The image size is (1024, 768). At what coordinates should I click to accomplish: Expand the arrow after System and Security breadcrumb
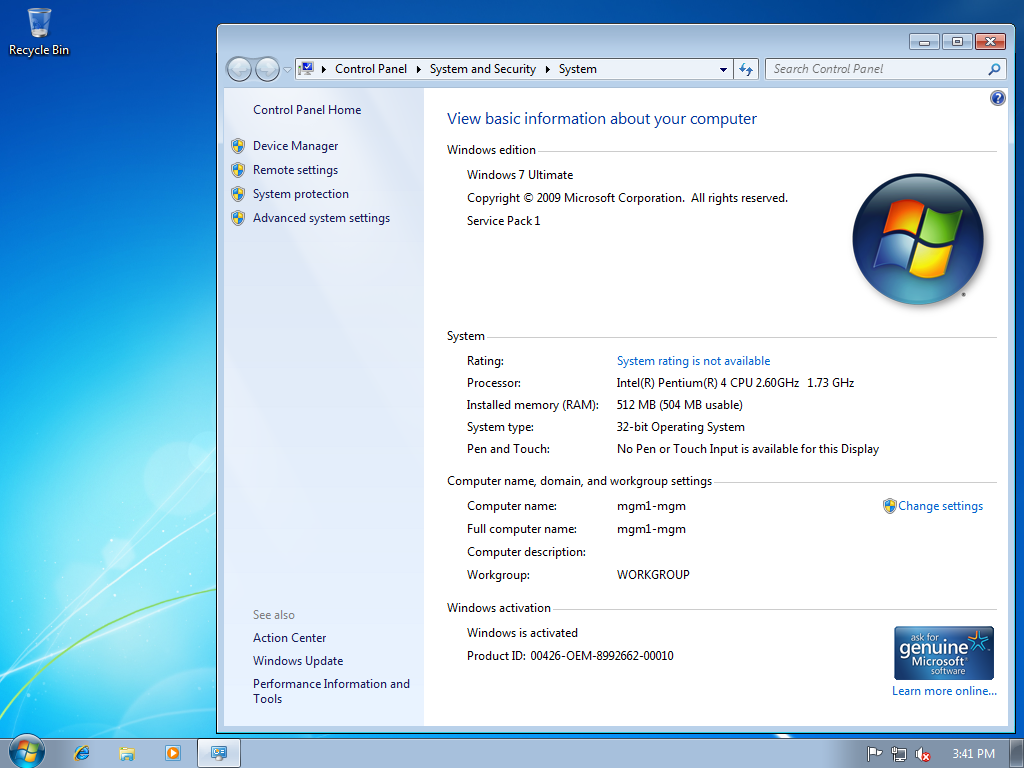click(545, 69)
